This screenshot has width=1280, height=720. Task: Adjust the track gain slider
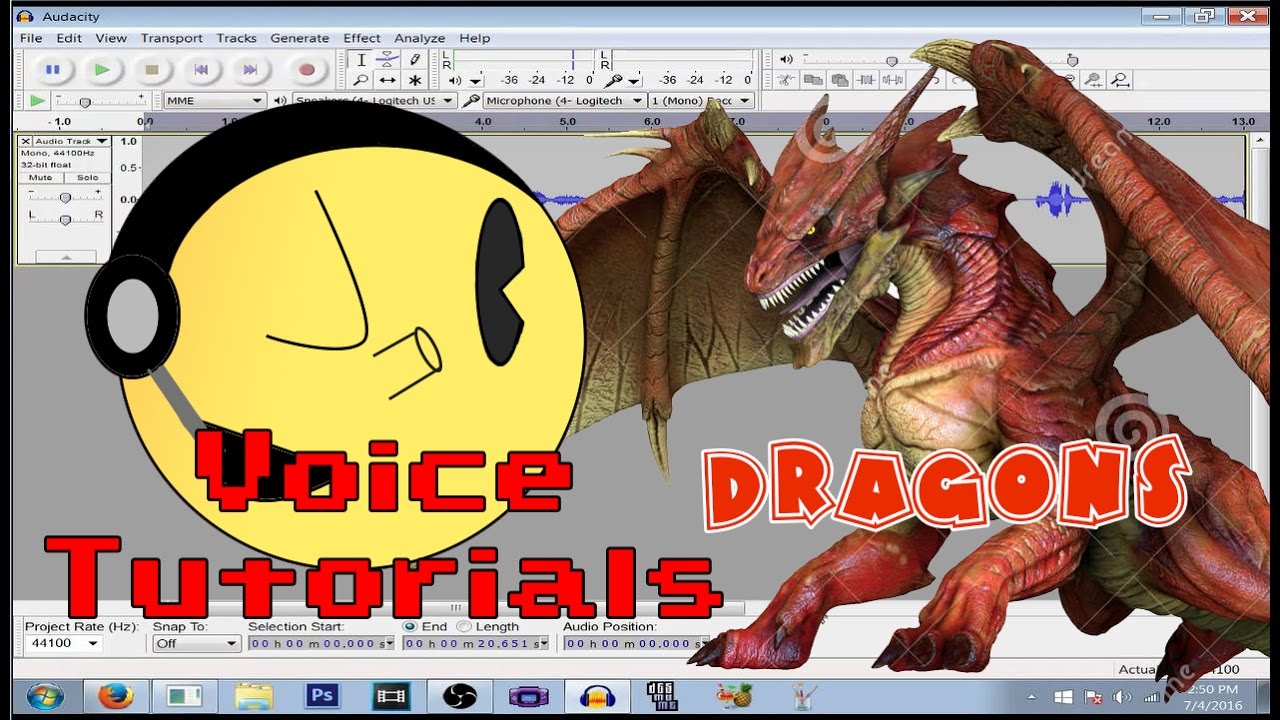[65, 197]
